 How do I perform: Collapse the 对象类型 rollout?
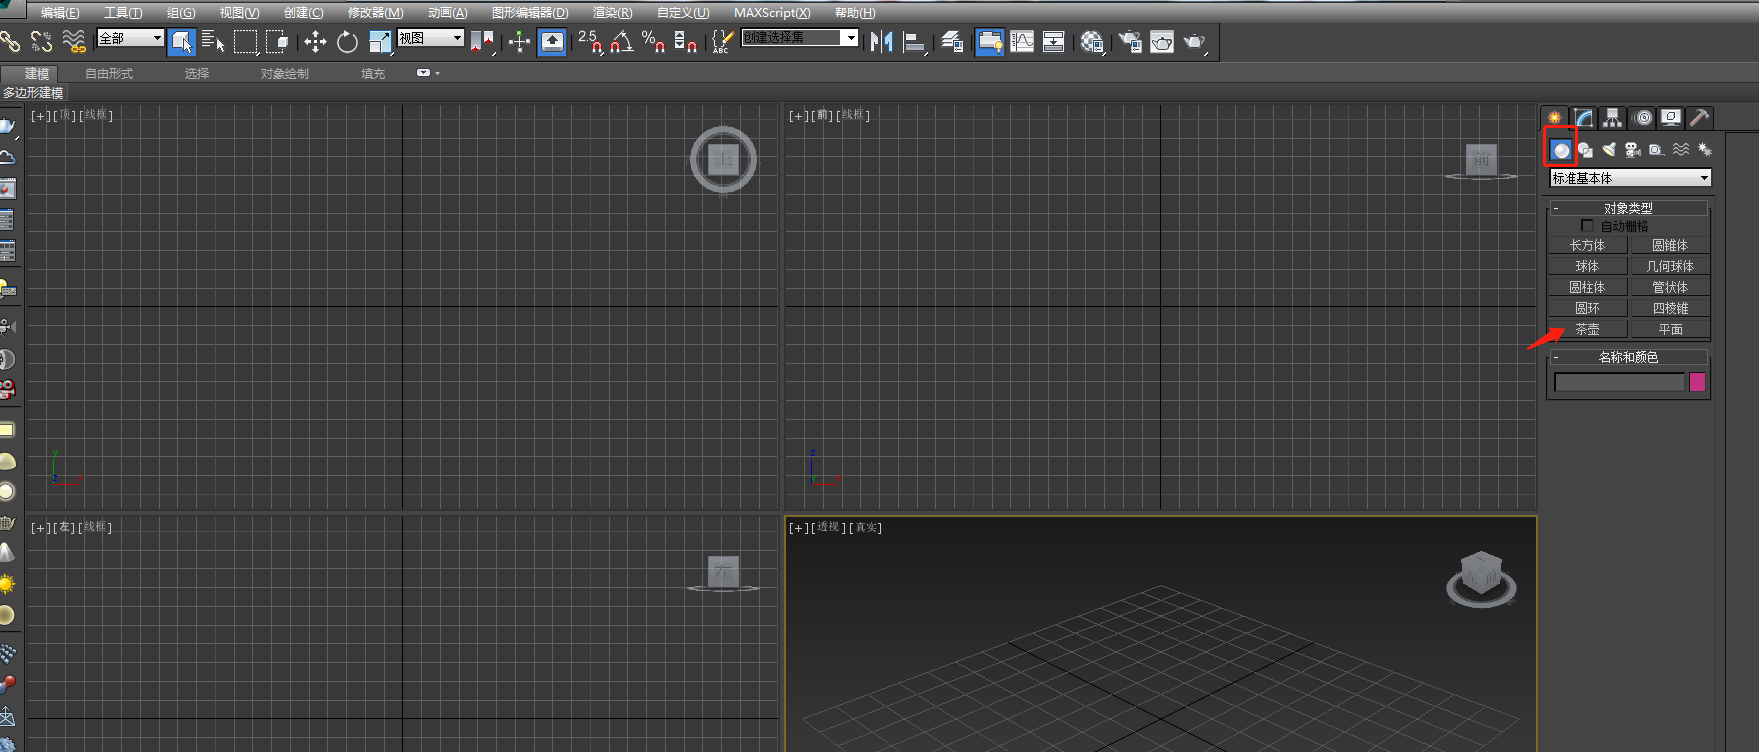tap(1628, 208)
